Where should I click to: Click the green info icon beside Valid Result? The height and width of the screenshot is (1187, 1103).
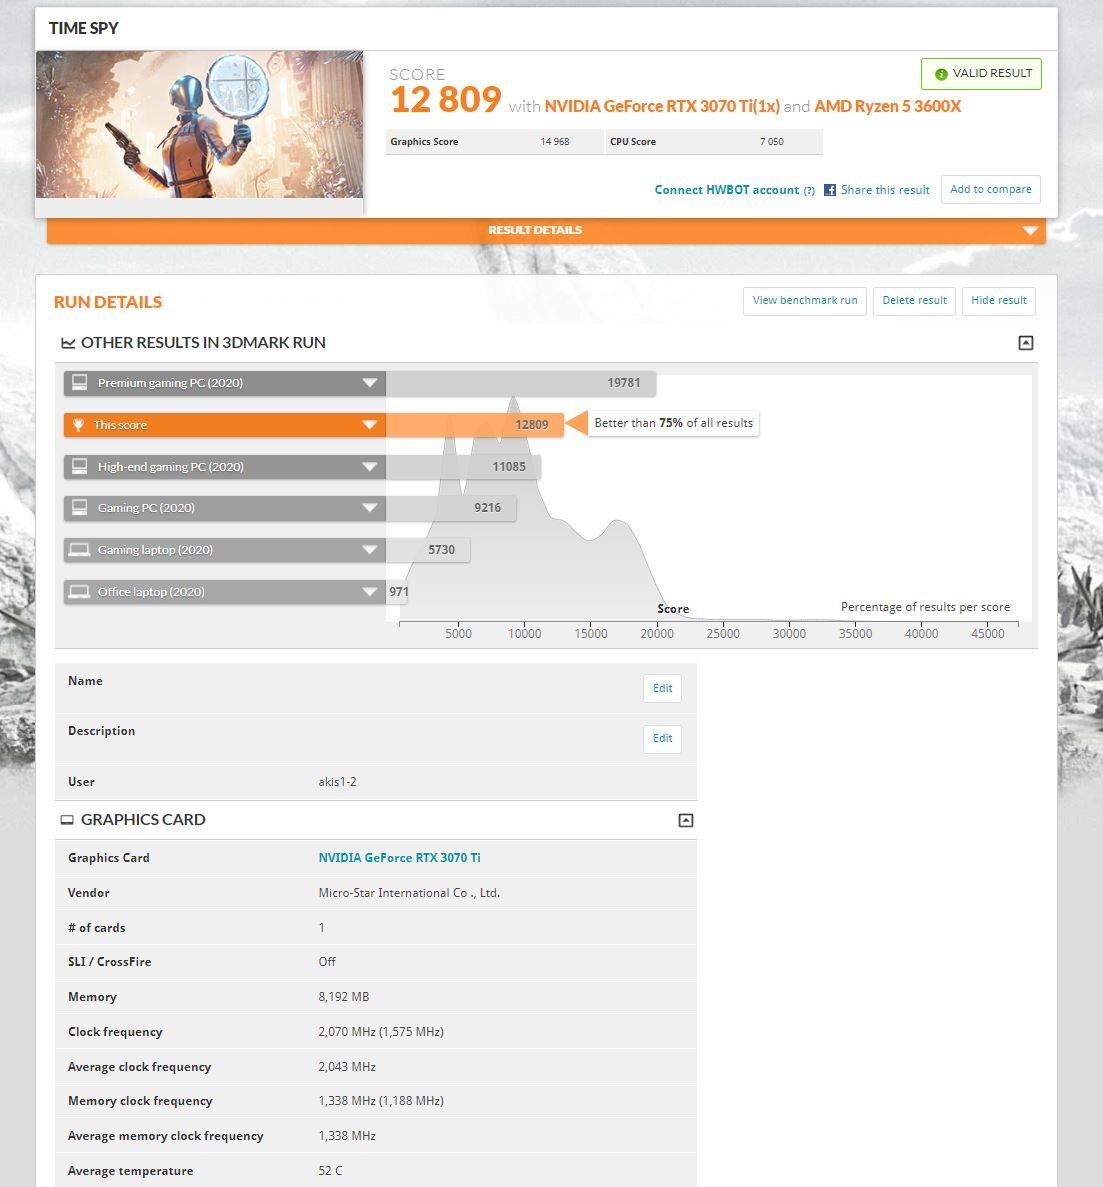pyautogui.click(x=941, y=74)
